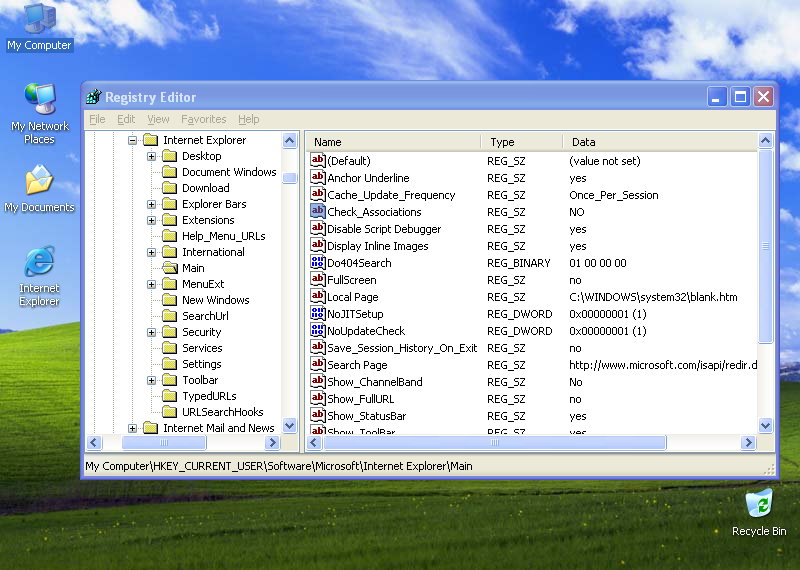Click the DWORD icon of NoJITSetup
Image resolution: width=800 pixels, height=570 pixels.
317,313
